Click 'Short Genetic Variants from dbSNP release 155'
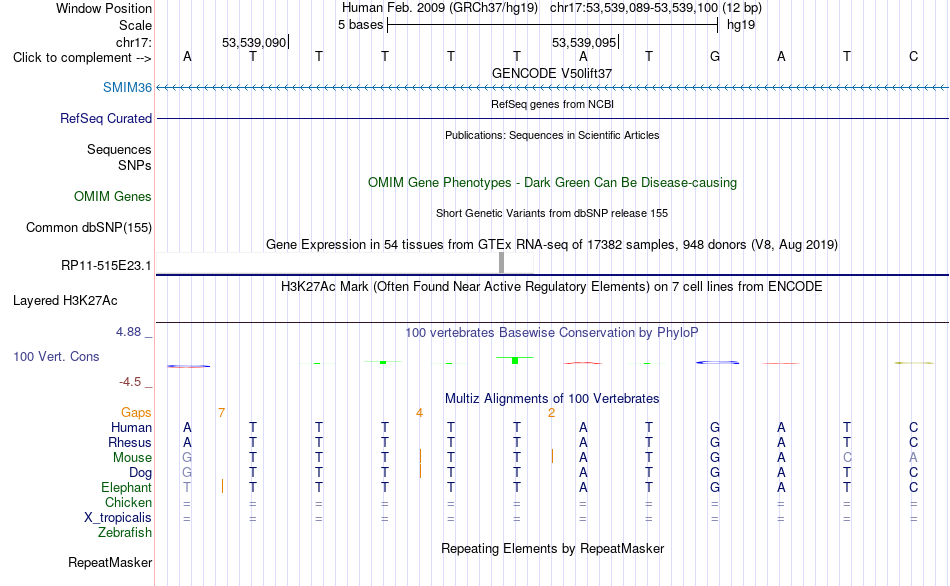The image size is (950, 586). click(552, 213)
